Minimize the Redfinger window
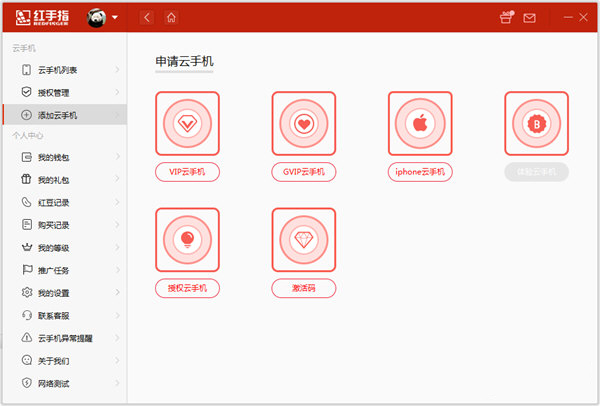The height and width of the screenshot is (406, 600). click(x=568, y=17)
